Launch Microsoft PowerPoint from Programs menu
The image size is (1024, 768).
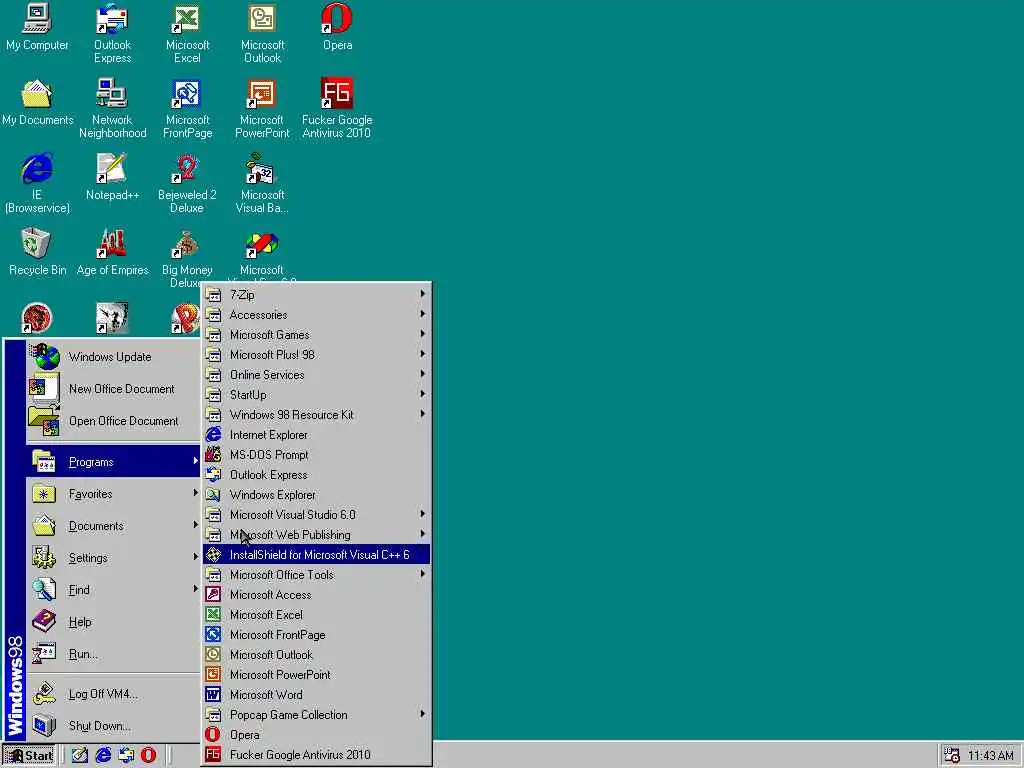[x=316, y=675]
